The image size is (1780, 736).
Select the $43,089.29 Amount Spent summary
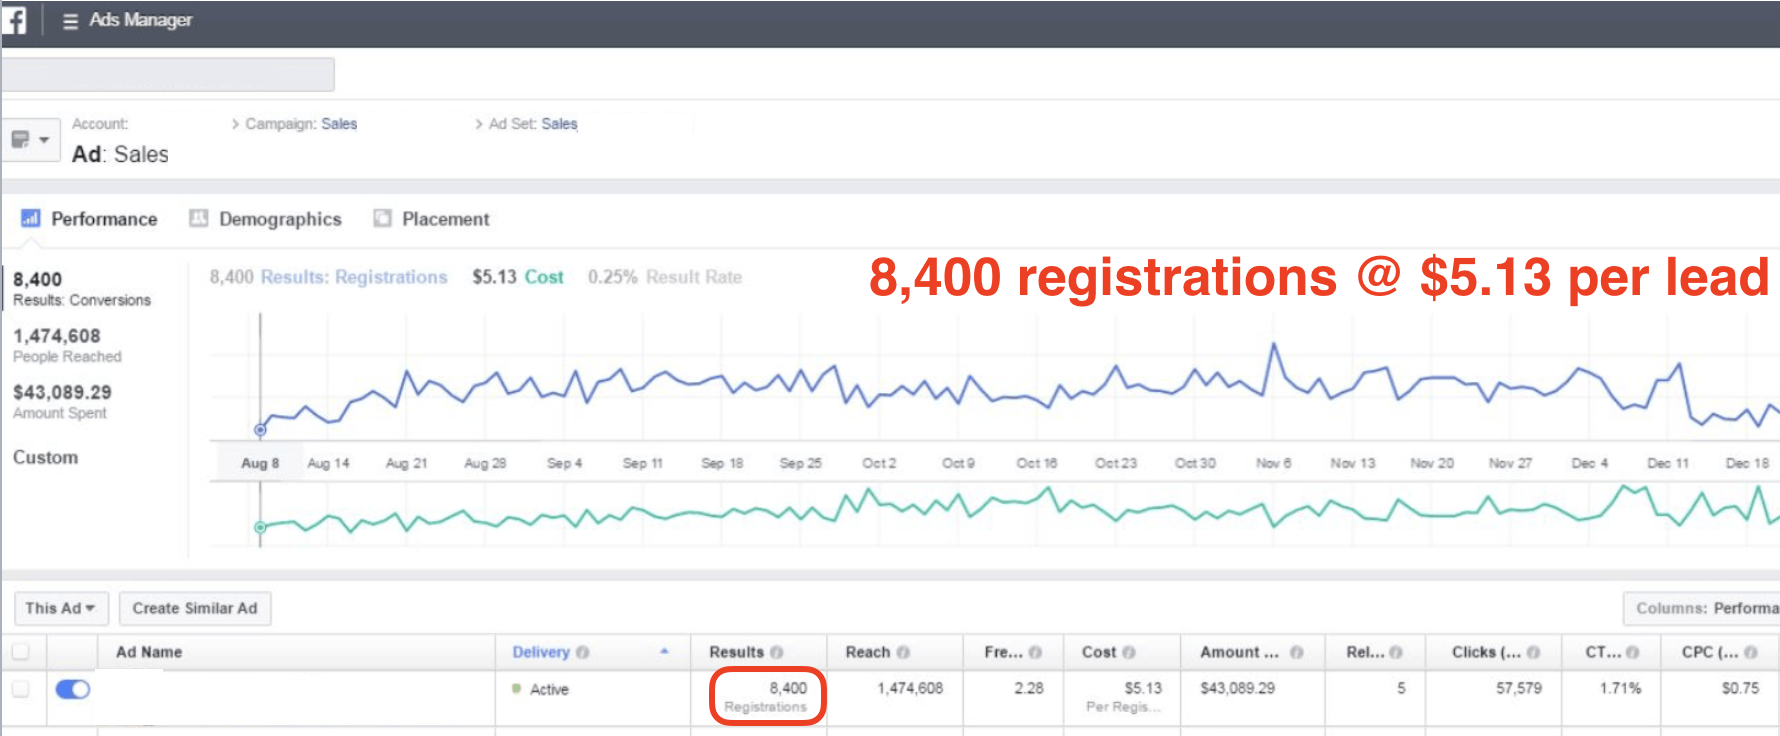(62, 401)
